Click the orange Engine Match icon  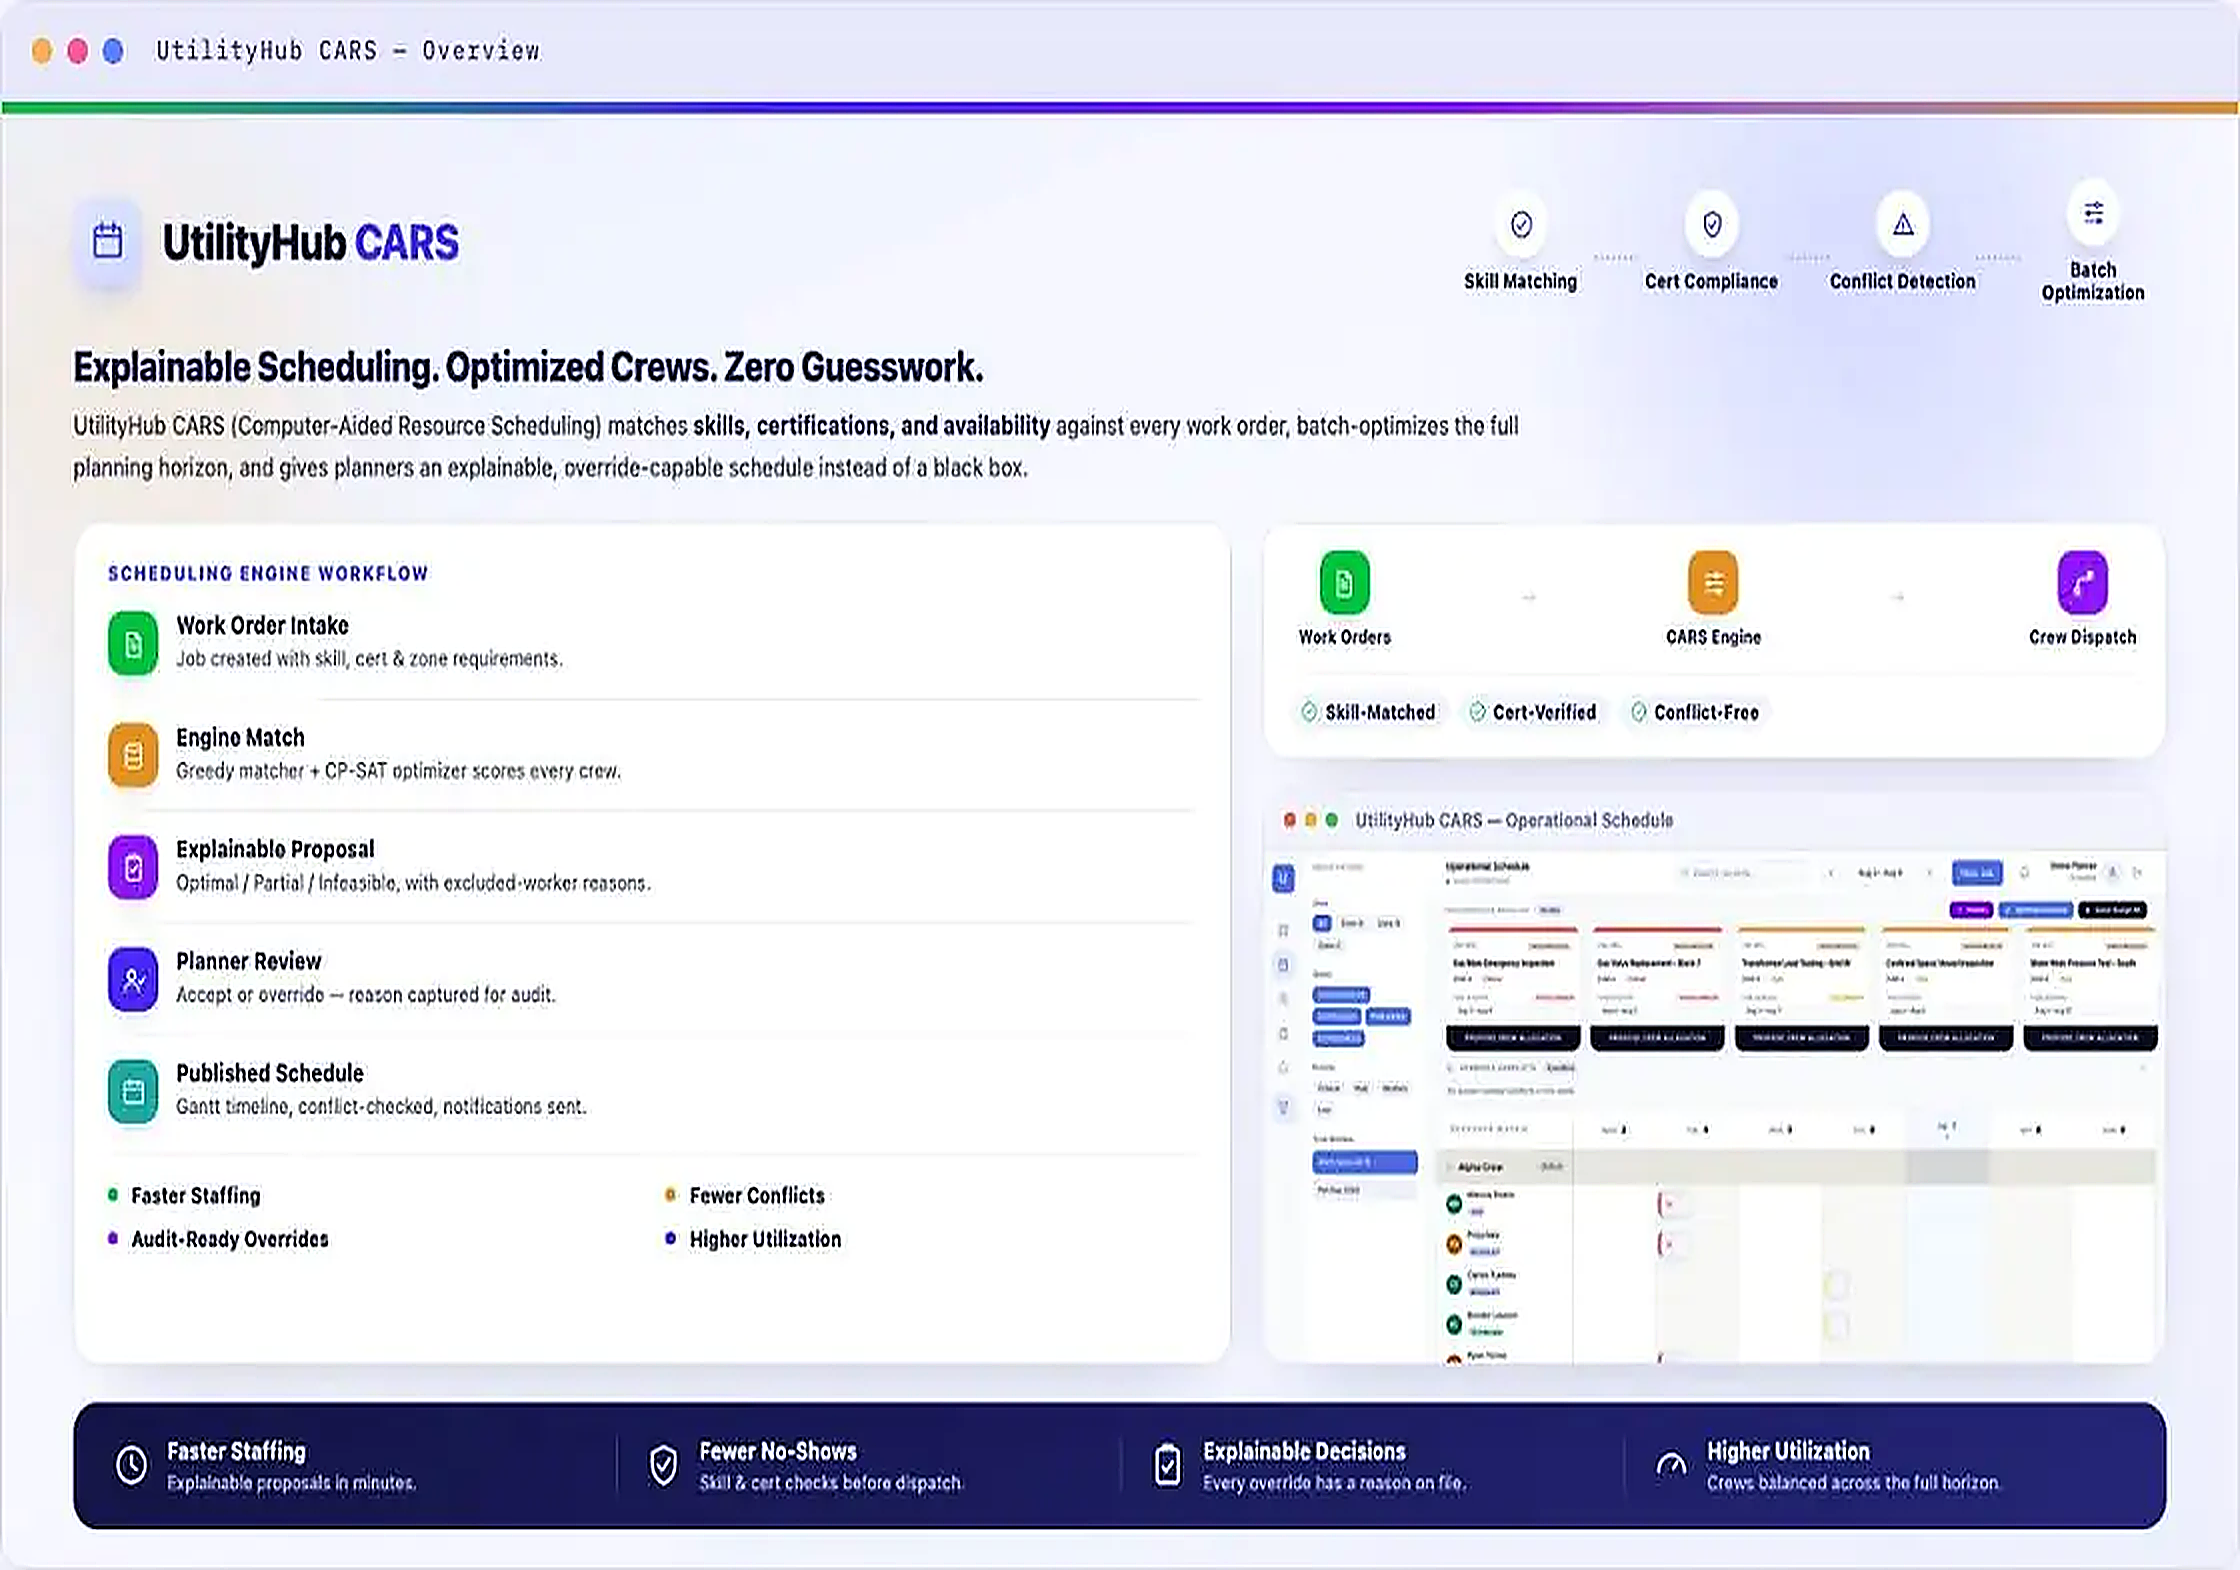point(133,756)
